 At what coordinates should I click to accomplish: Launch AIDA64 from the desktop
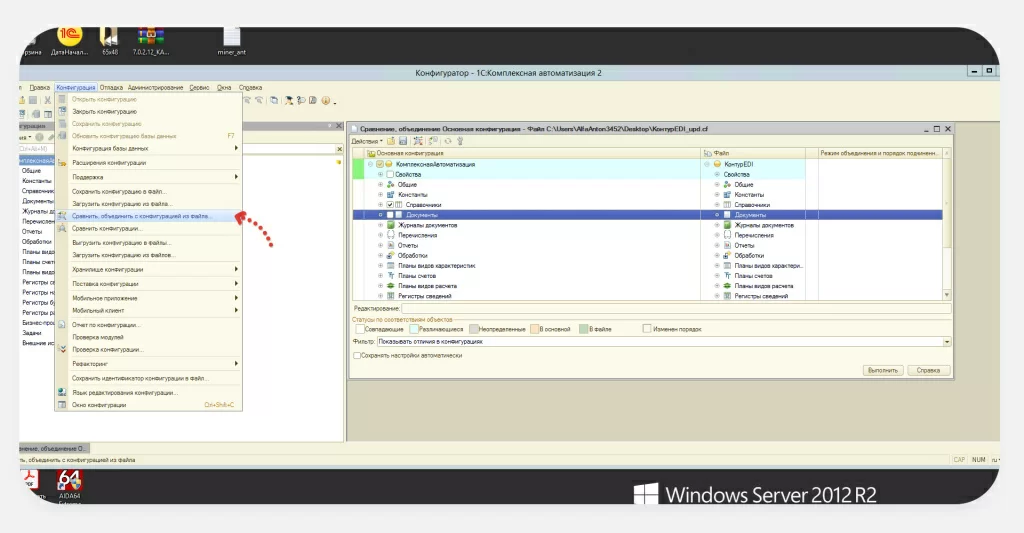[70, 480]
